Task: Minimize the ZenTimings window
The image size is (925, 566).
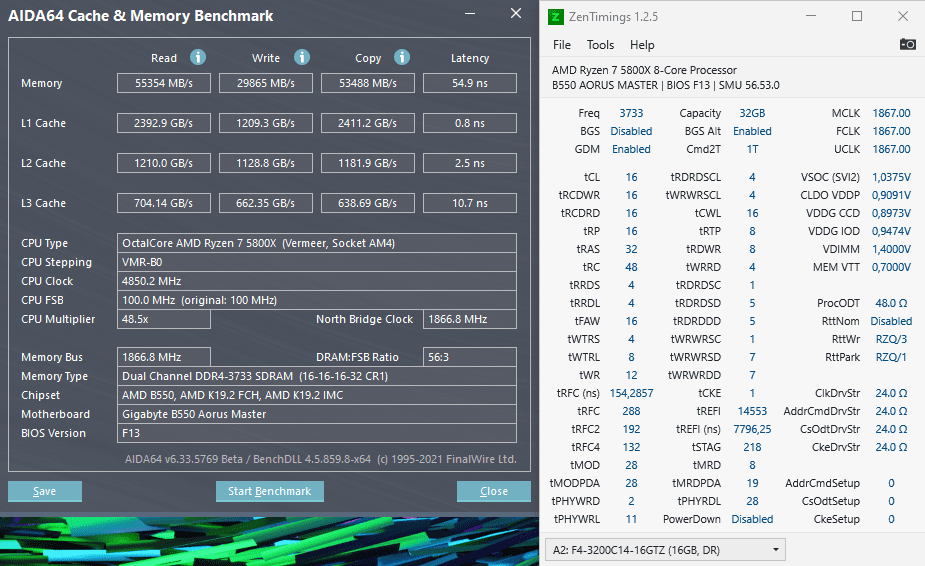Action: [x=811, y=17]
